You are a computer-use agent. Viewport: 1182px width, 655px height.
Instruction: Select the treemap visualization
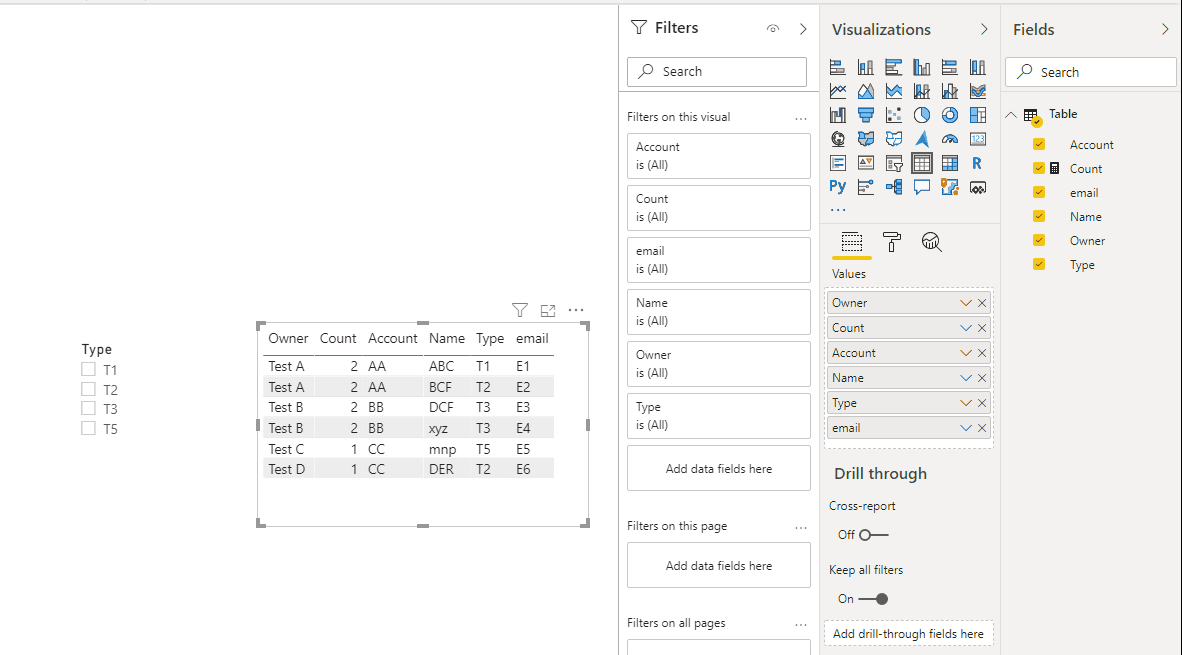(978, 115)
